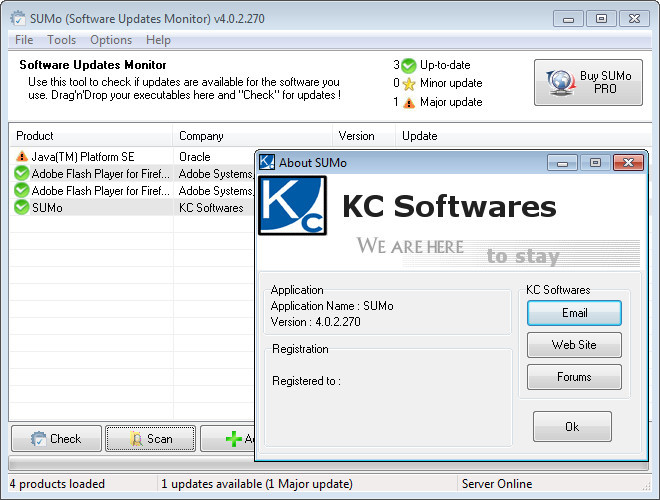
Task: Click the Buy SUMo PRO button
Action: coord(588,82)
